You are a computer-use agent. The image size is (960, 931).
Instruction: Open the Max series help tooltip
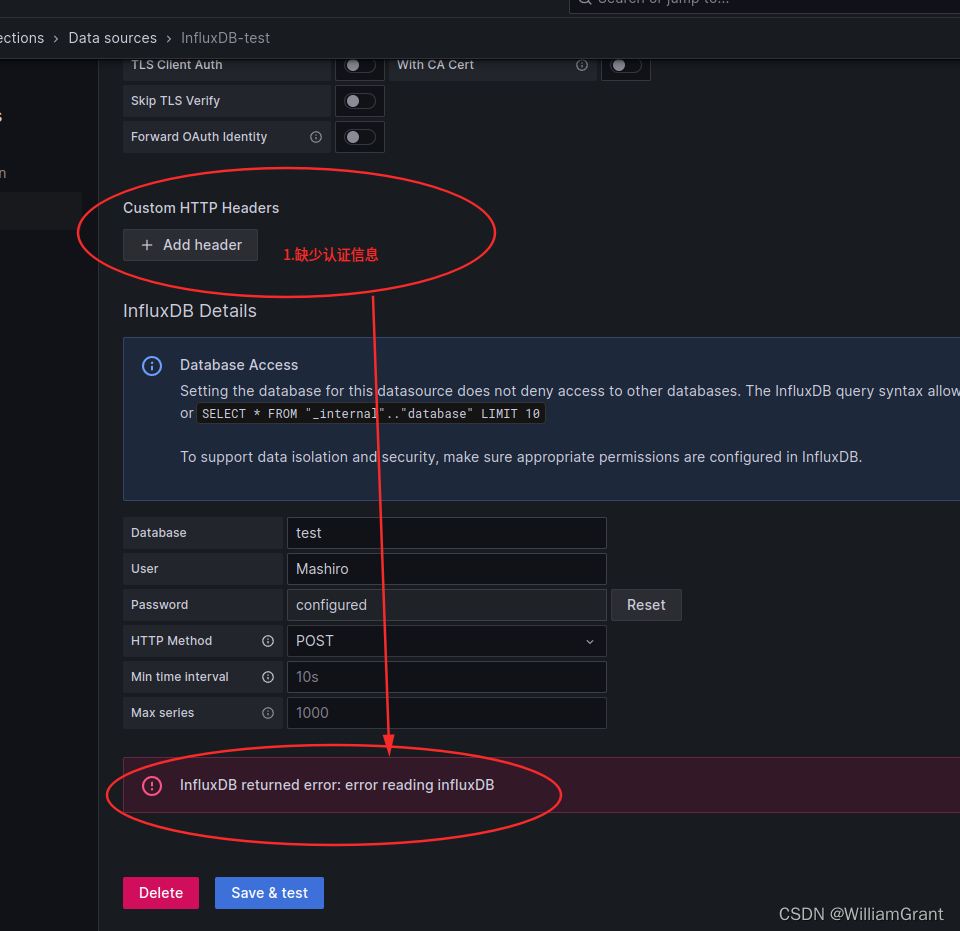pos(266,713)
